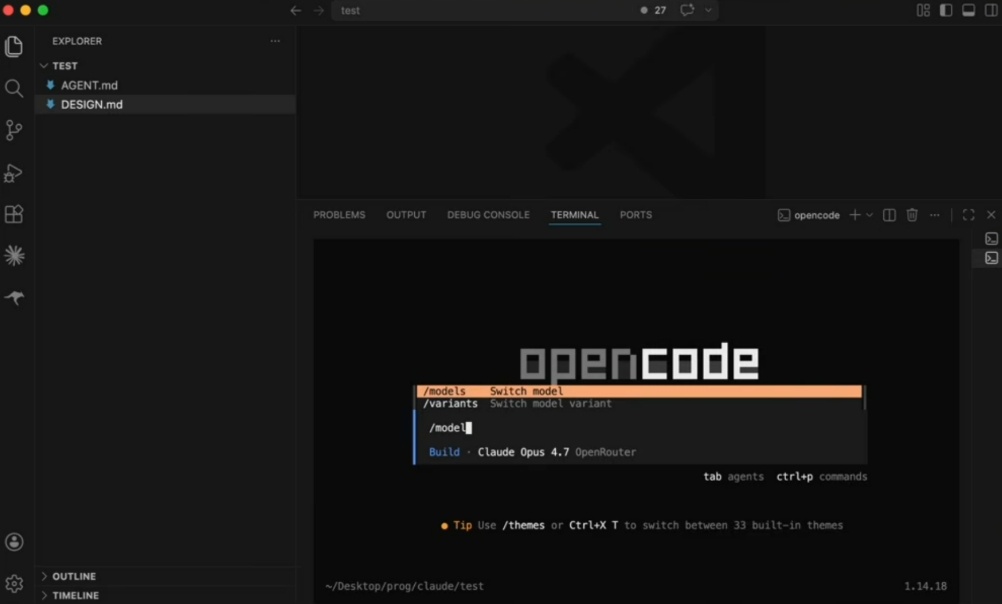Select the /models Switch model suggestion

[639, 391]
